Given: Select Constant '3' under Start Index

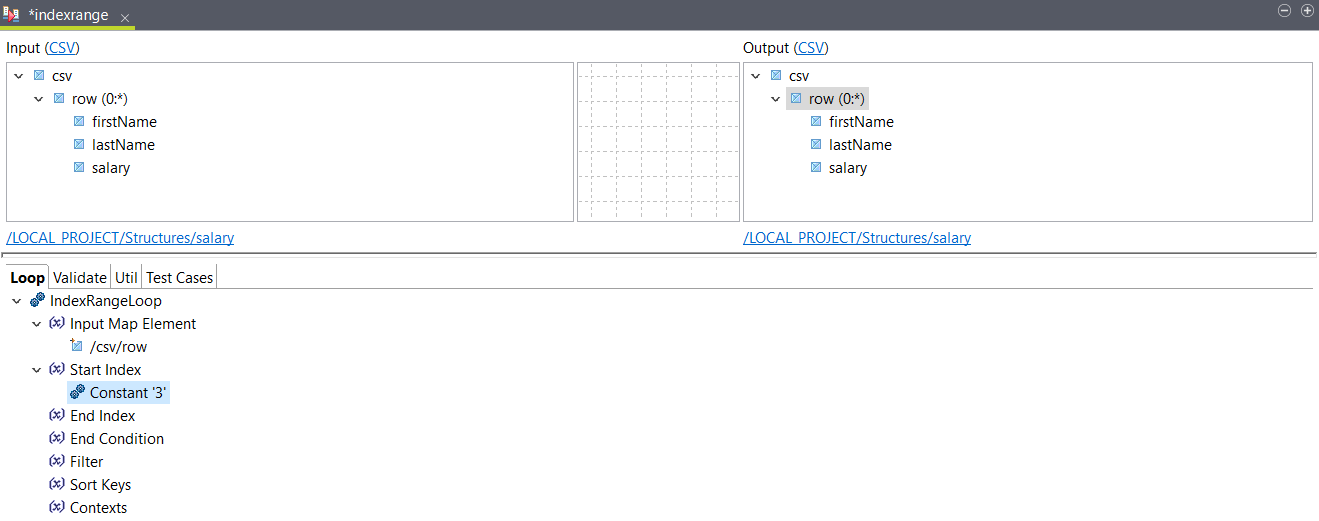Looking at the screenshot, I should [129, 393].
